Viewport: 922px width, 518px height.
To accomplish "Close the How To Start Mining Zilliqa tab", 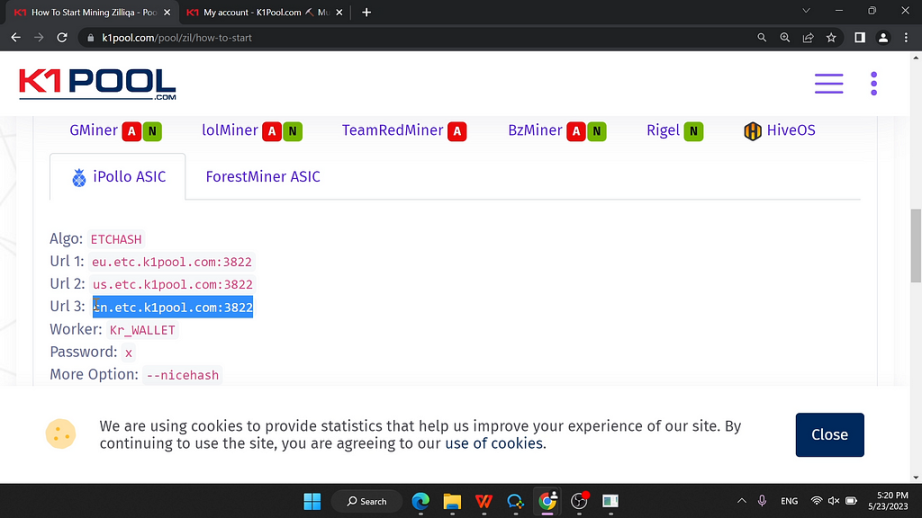I will pyautogui.click(x=167, y=12).
